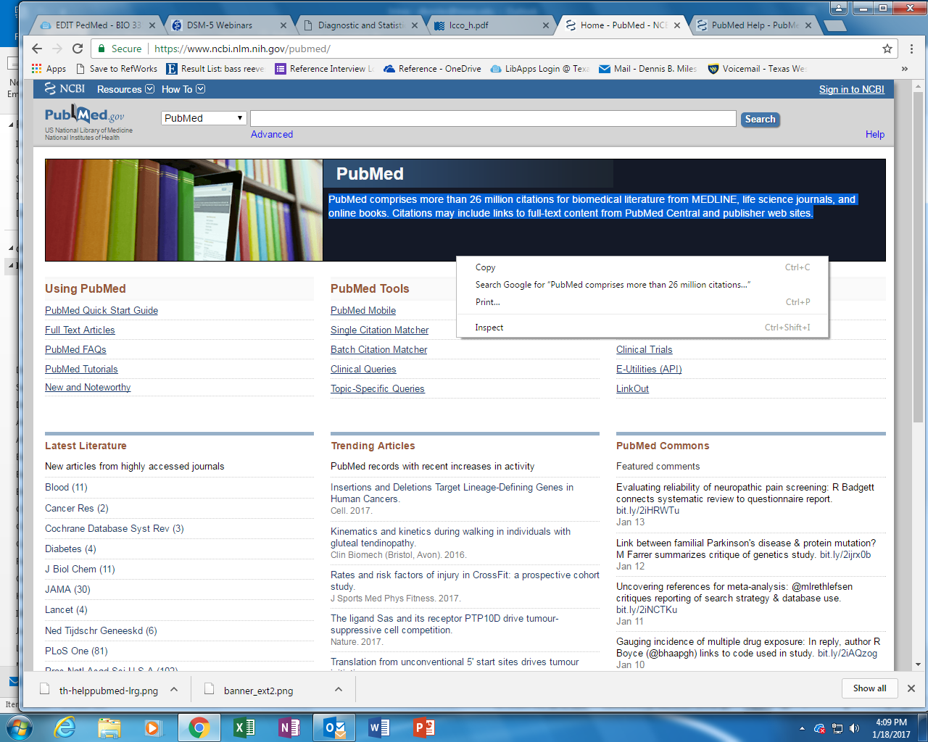Close the downloads bar with the X

(x=911, y=688)
